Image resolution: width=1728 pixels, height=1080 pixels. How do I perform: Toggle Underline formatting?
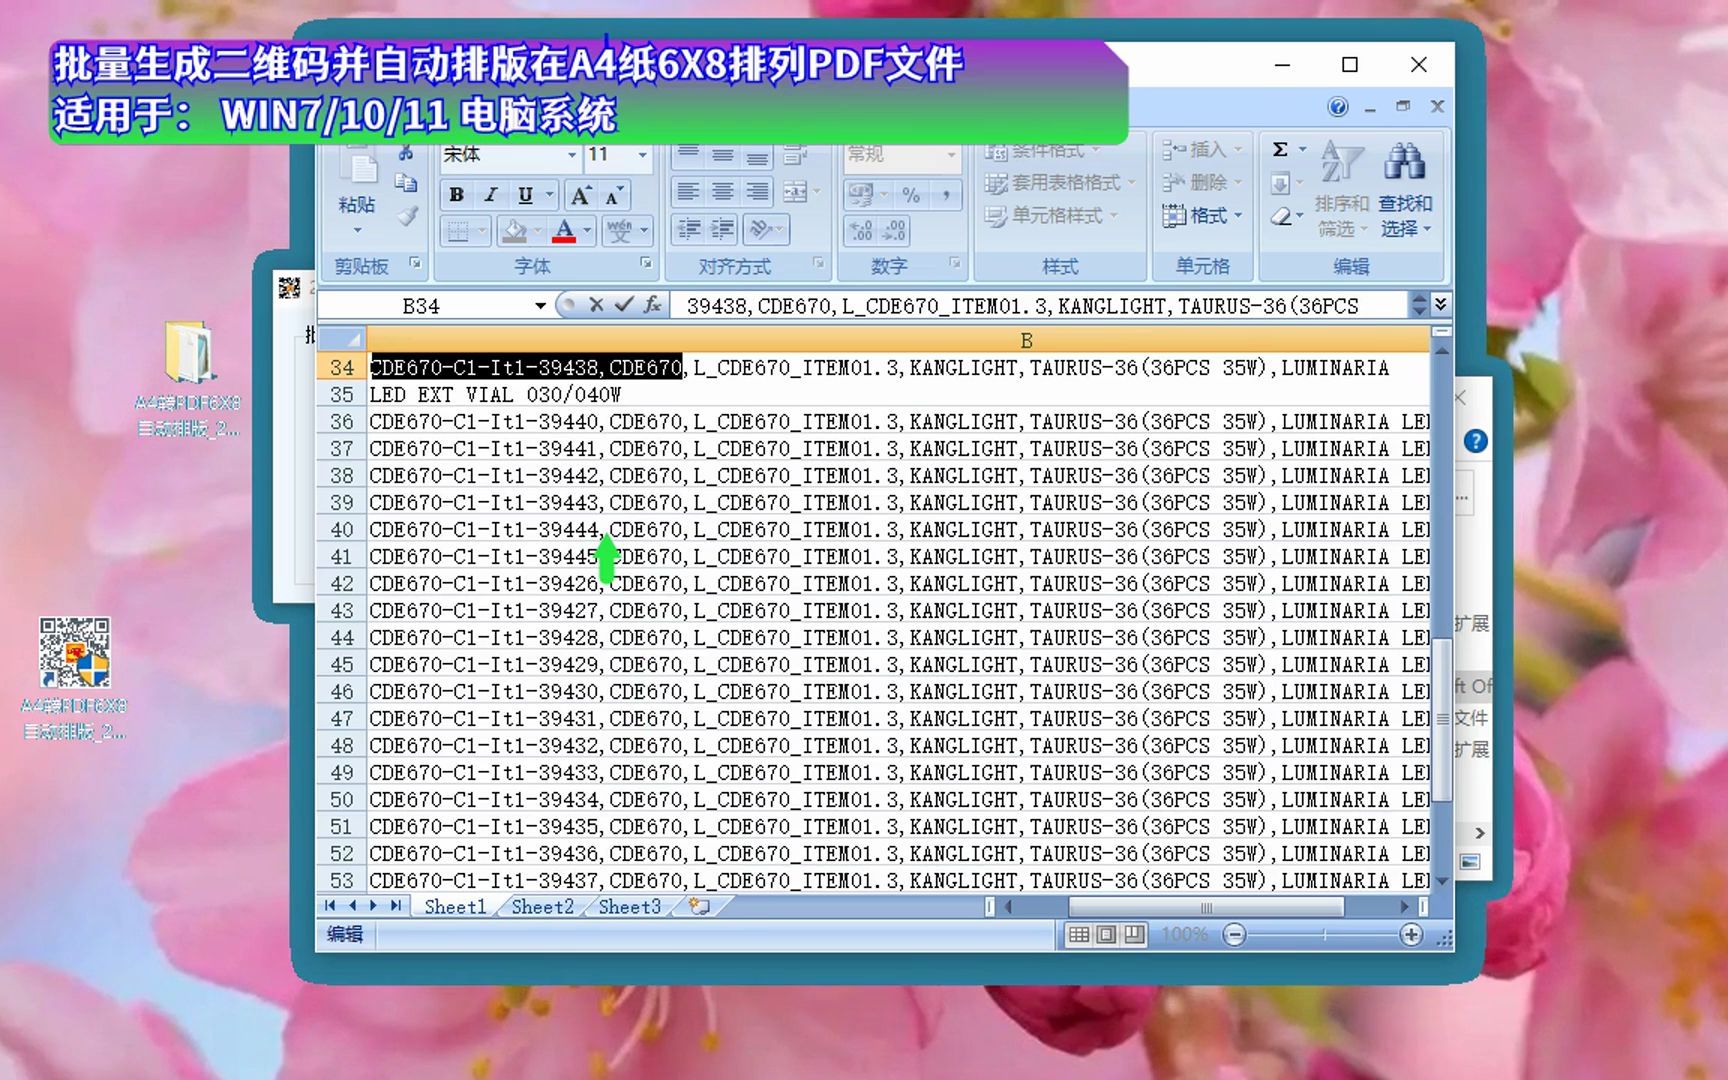[525, 195]
